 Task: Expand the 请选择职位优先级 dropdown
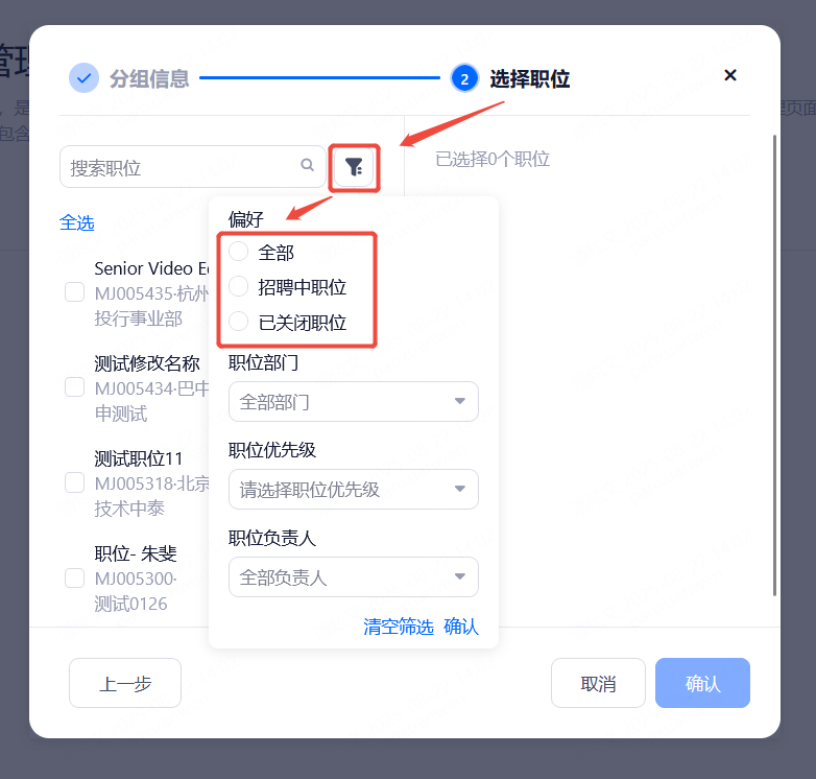(353, 490)
